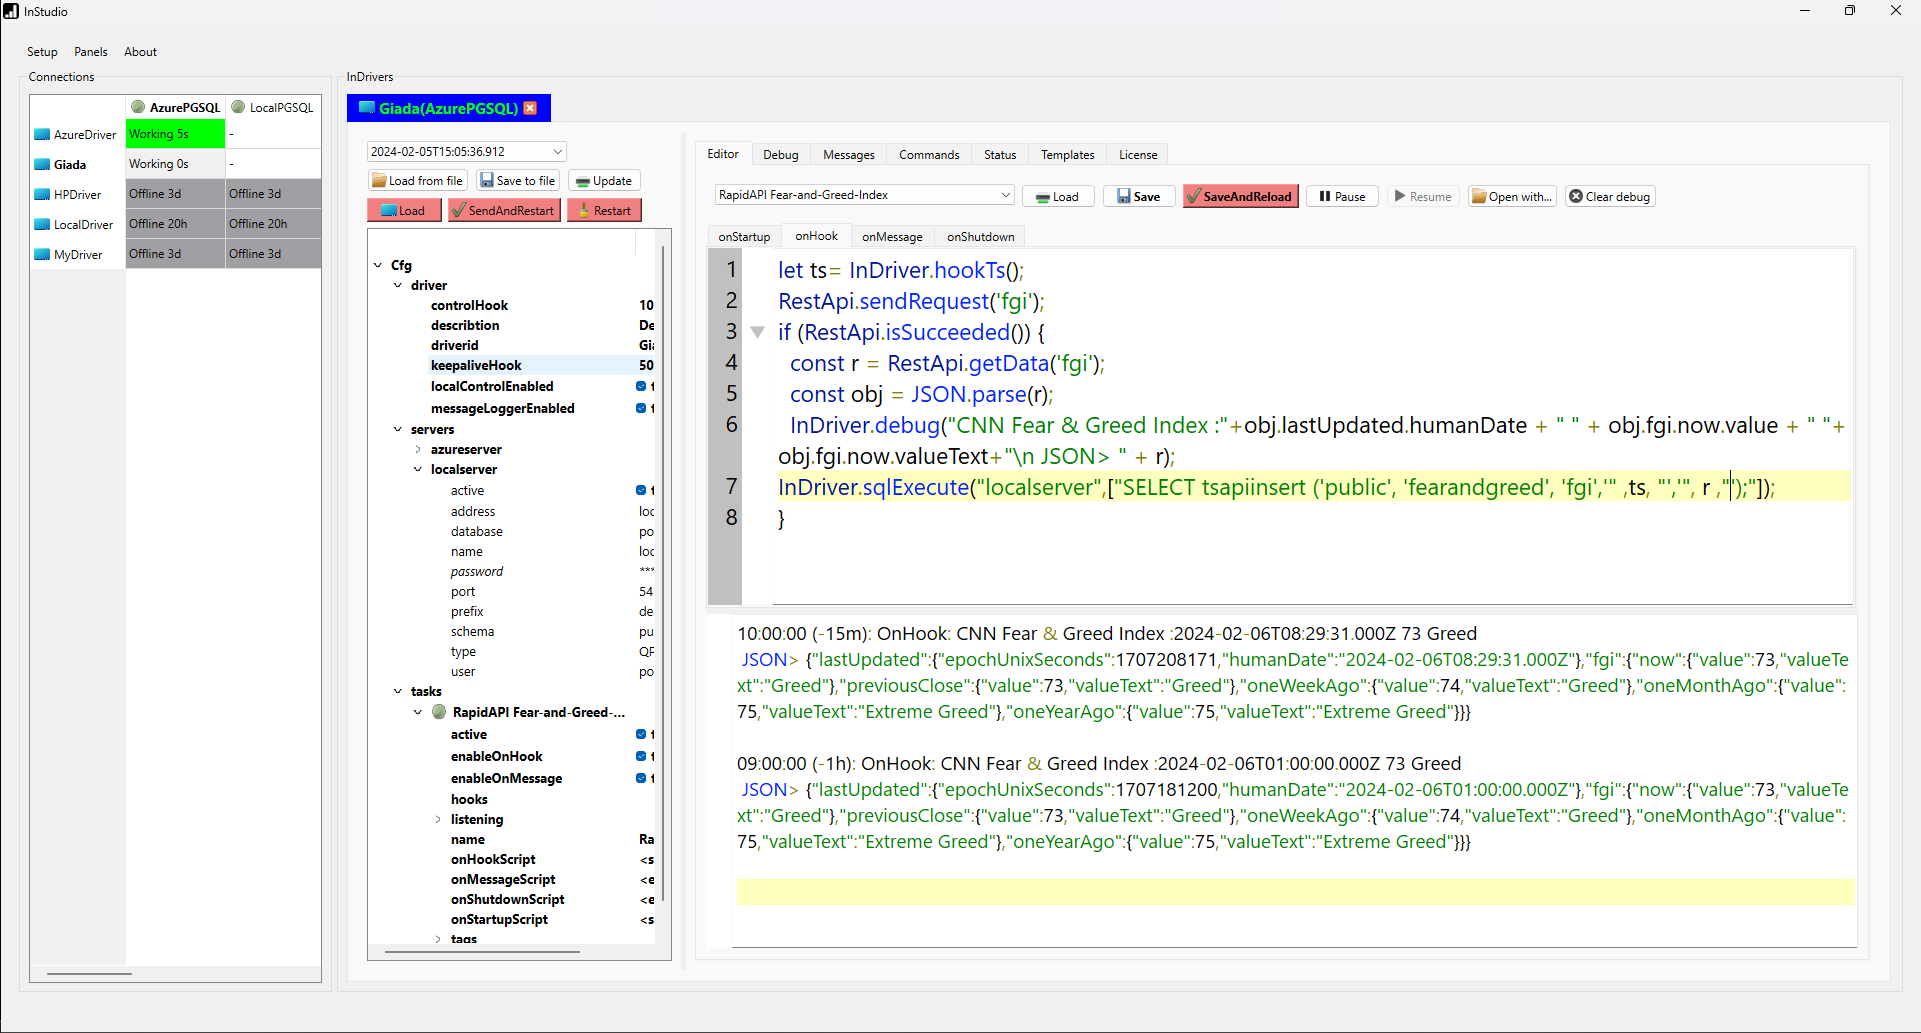The width and height of the screenshot is (1921, 1033).
Task: Click the Resume button
Action: coord(1422,196)
